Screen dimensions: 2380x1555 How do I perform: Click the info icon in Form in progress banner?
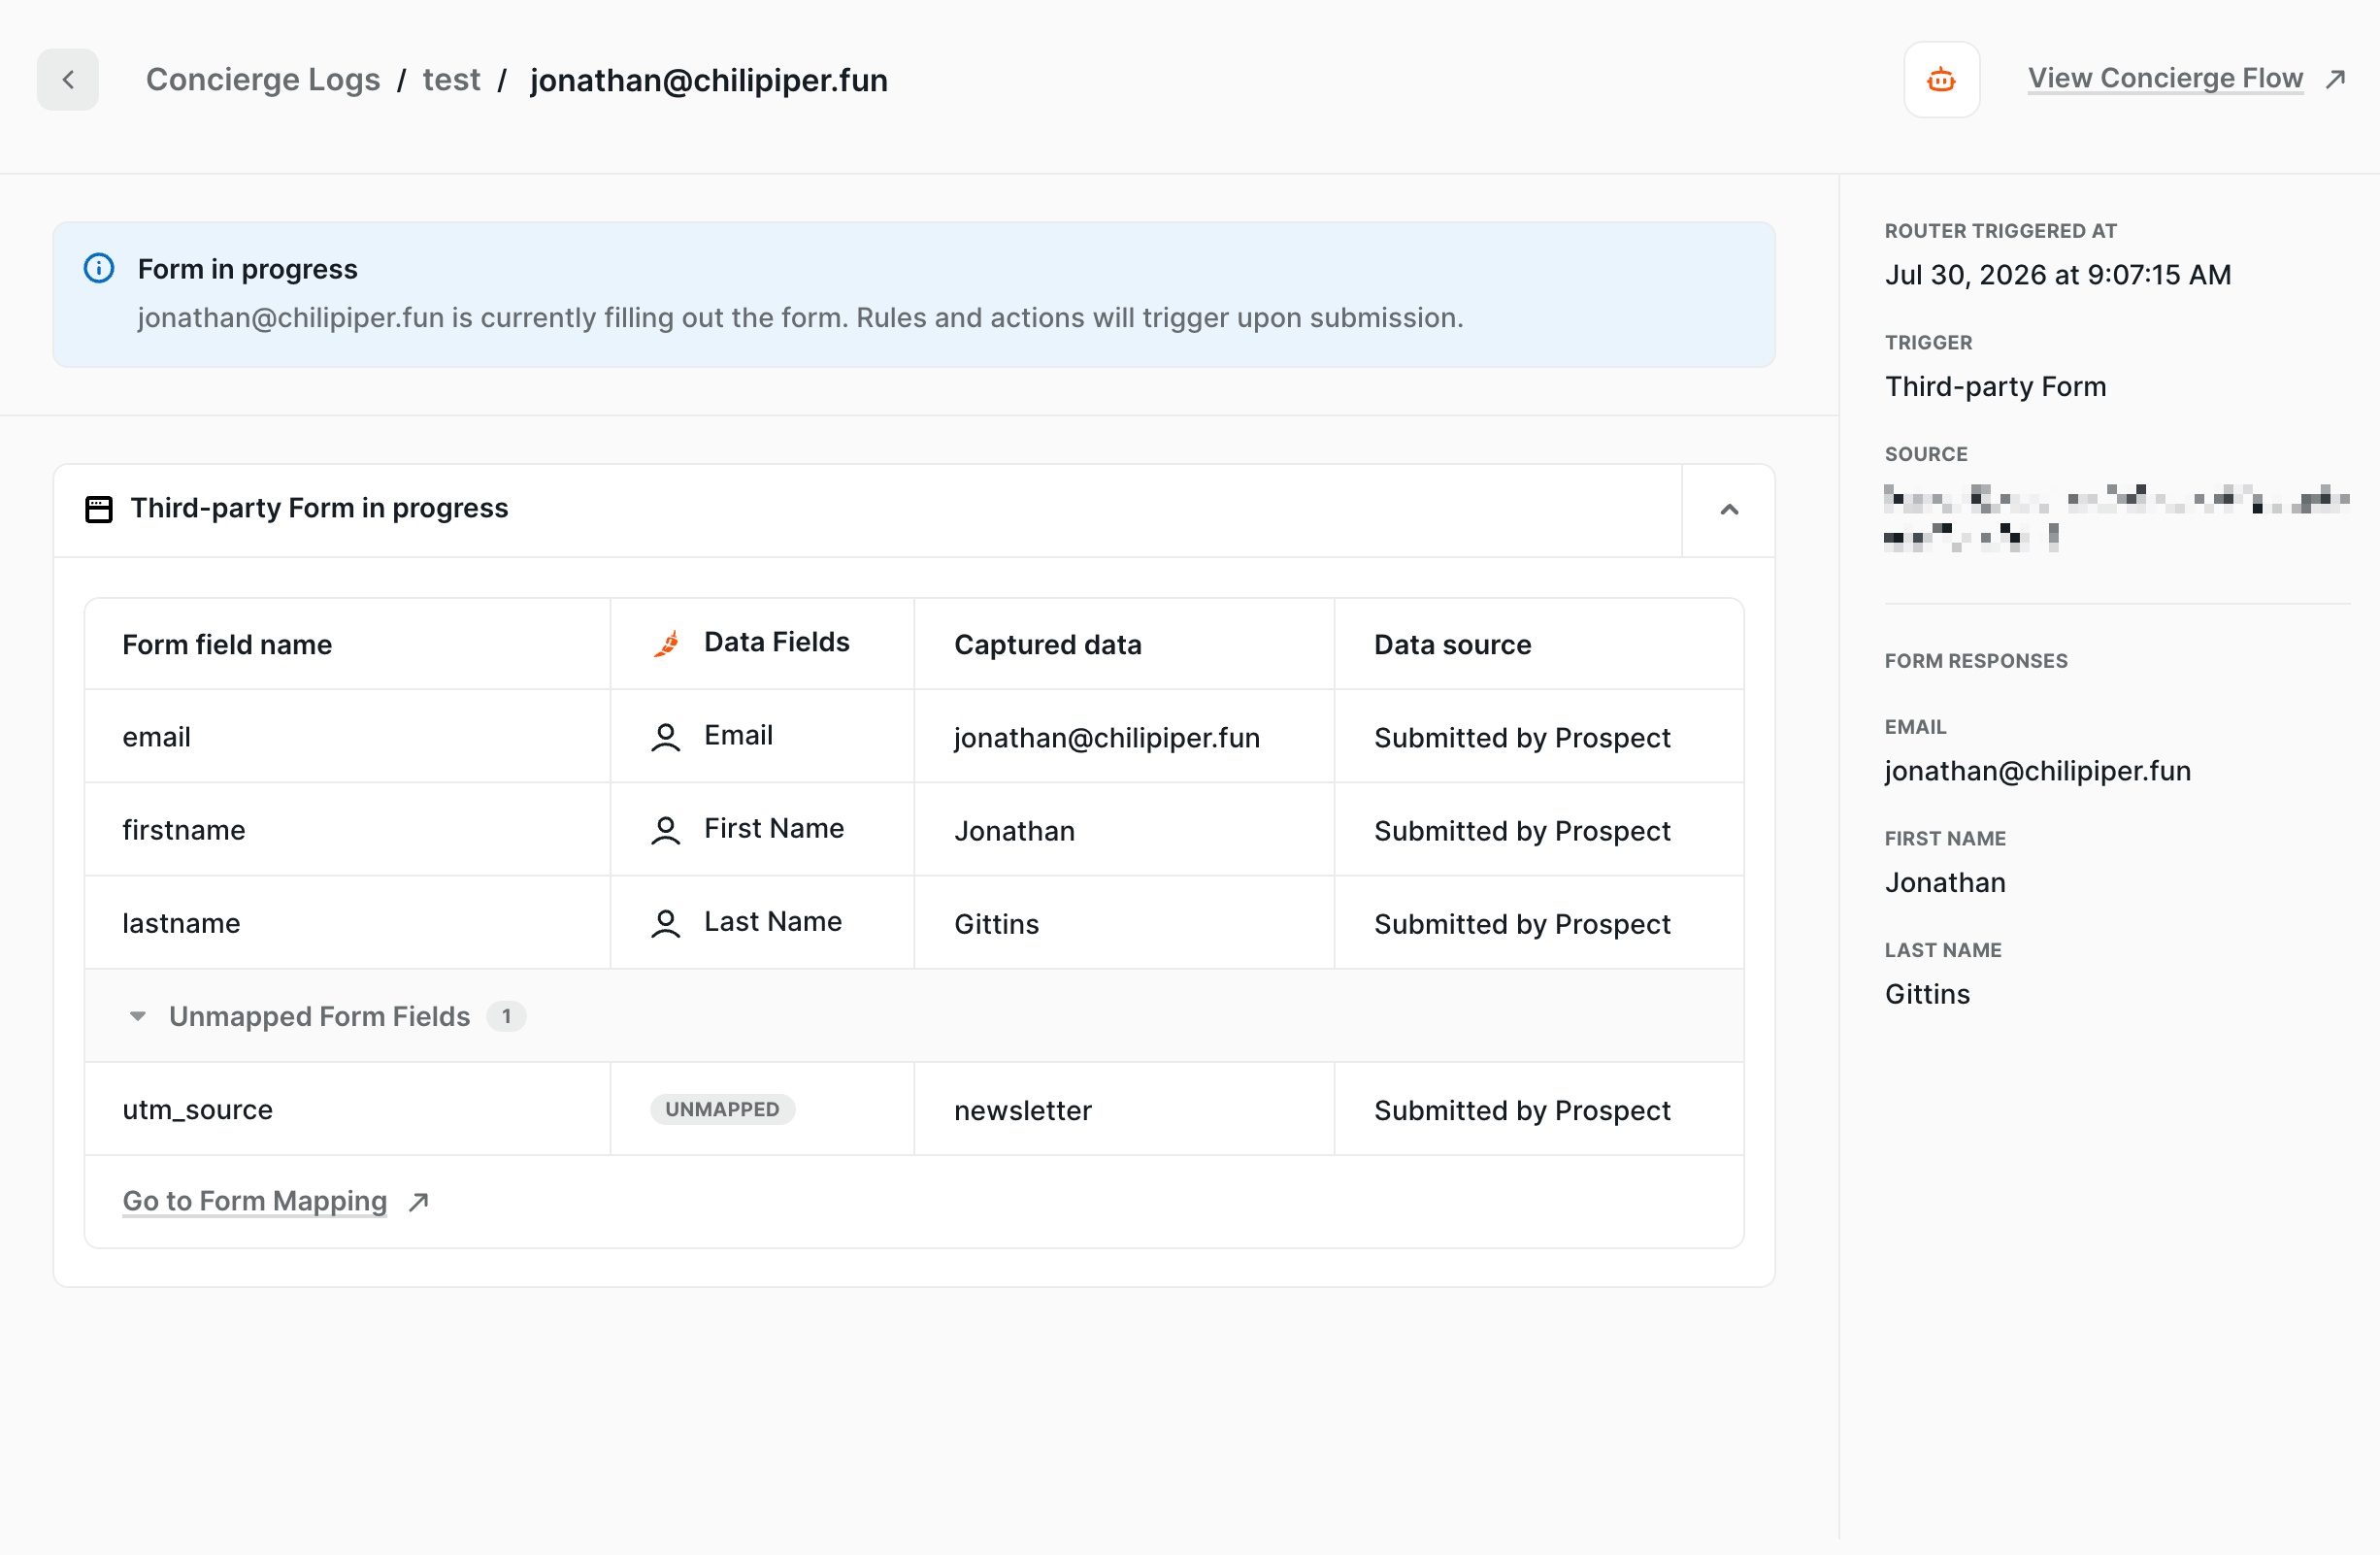pos(99,268)
